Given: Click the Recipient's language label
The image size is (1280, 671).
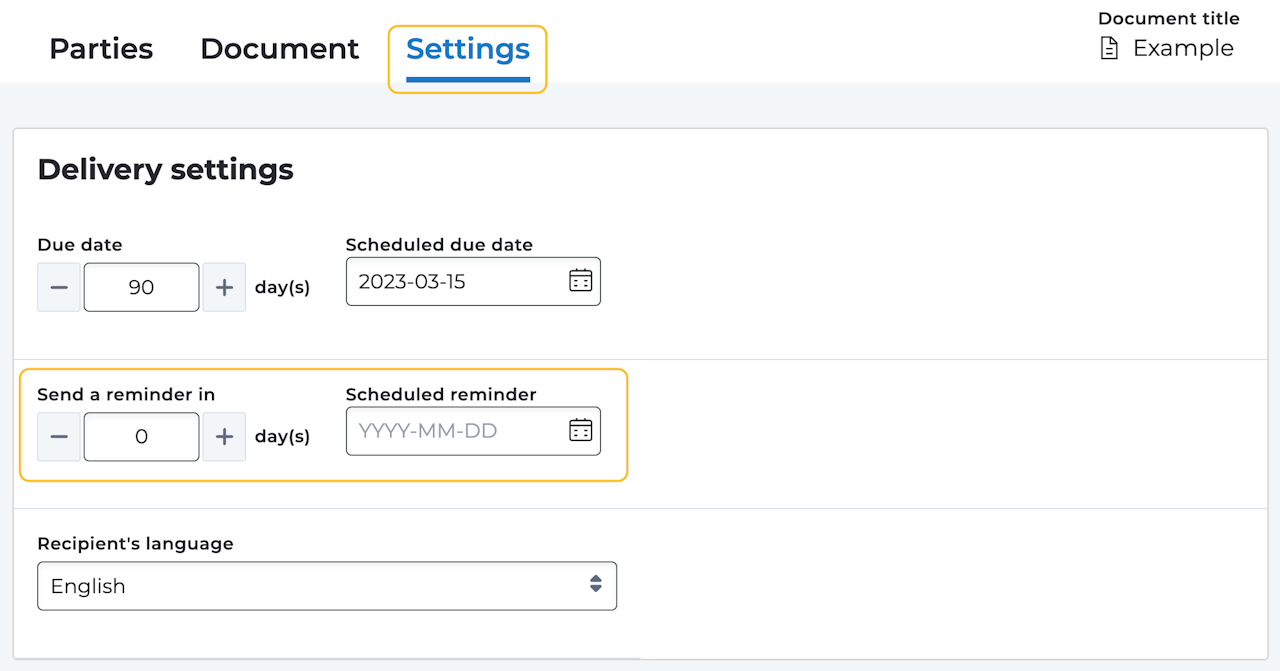Looking at the screenshot, I should coord(135,544).
